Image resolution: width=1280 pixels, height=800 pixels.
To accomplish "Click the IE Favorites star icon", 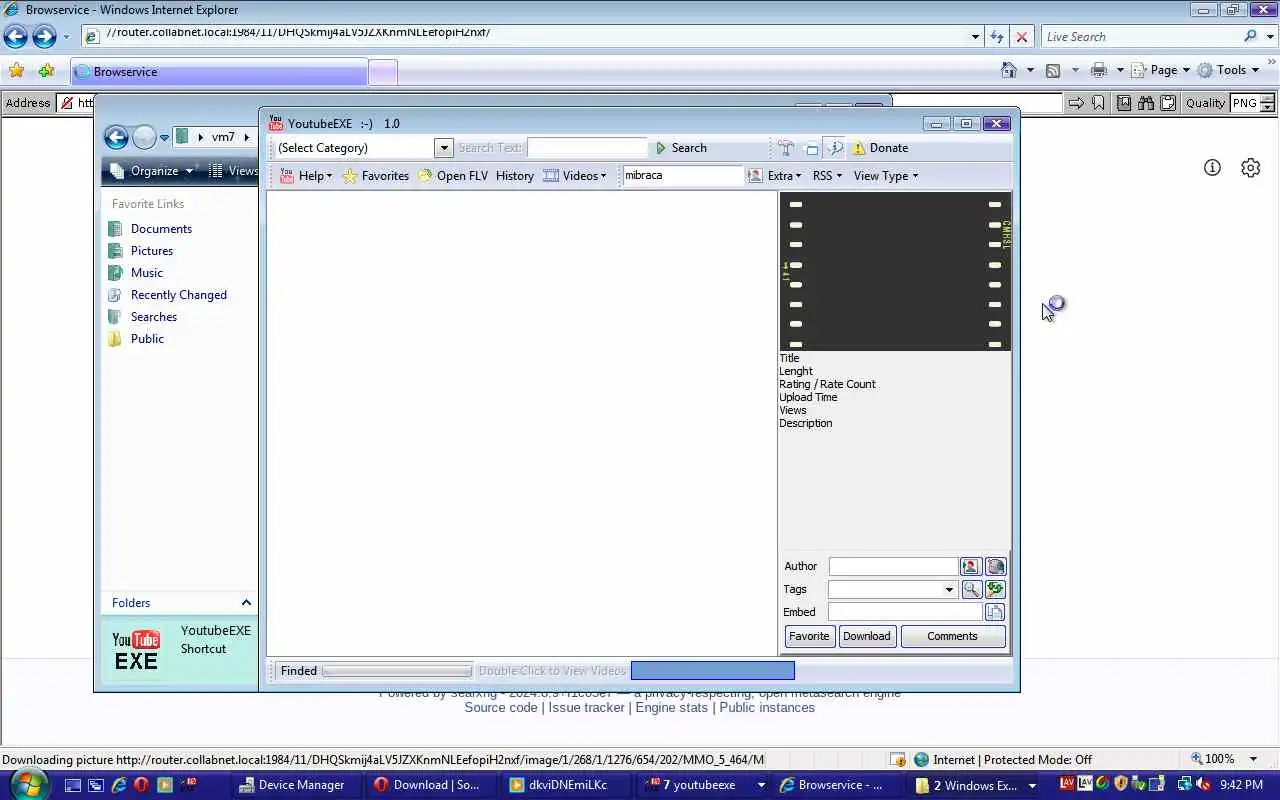I will tap(16, 71).
